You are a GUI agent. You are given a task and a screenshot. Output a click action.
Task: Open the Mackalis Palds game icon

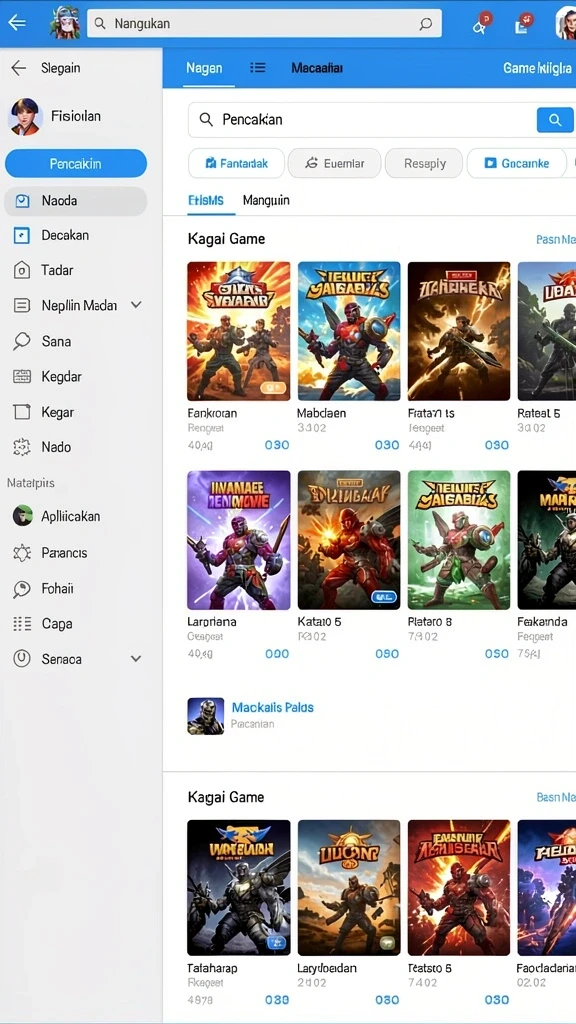206,716
